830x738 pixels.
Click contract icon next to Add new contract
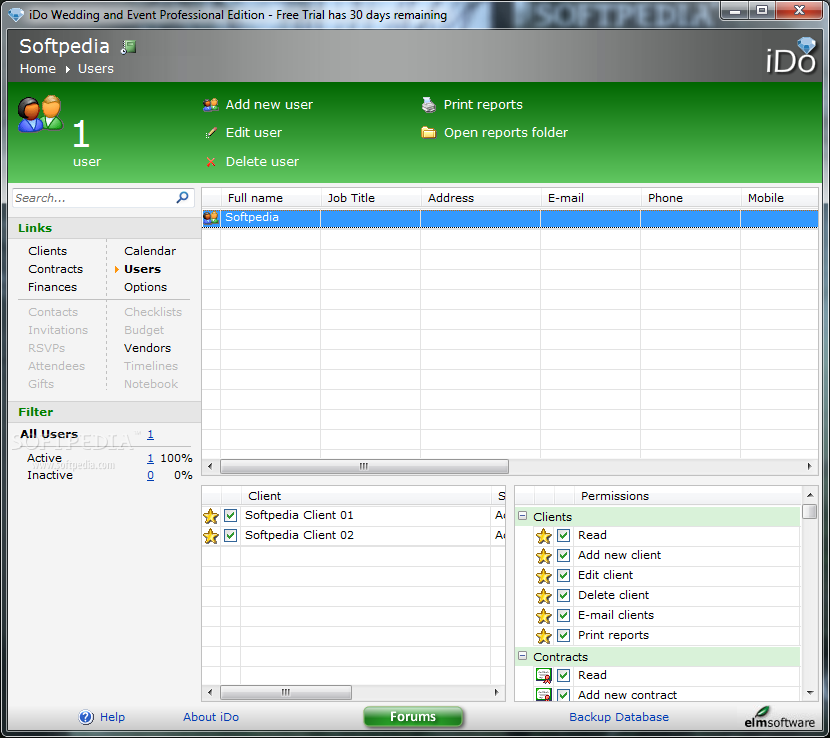544,695
